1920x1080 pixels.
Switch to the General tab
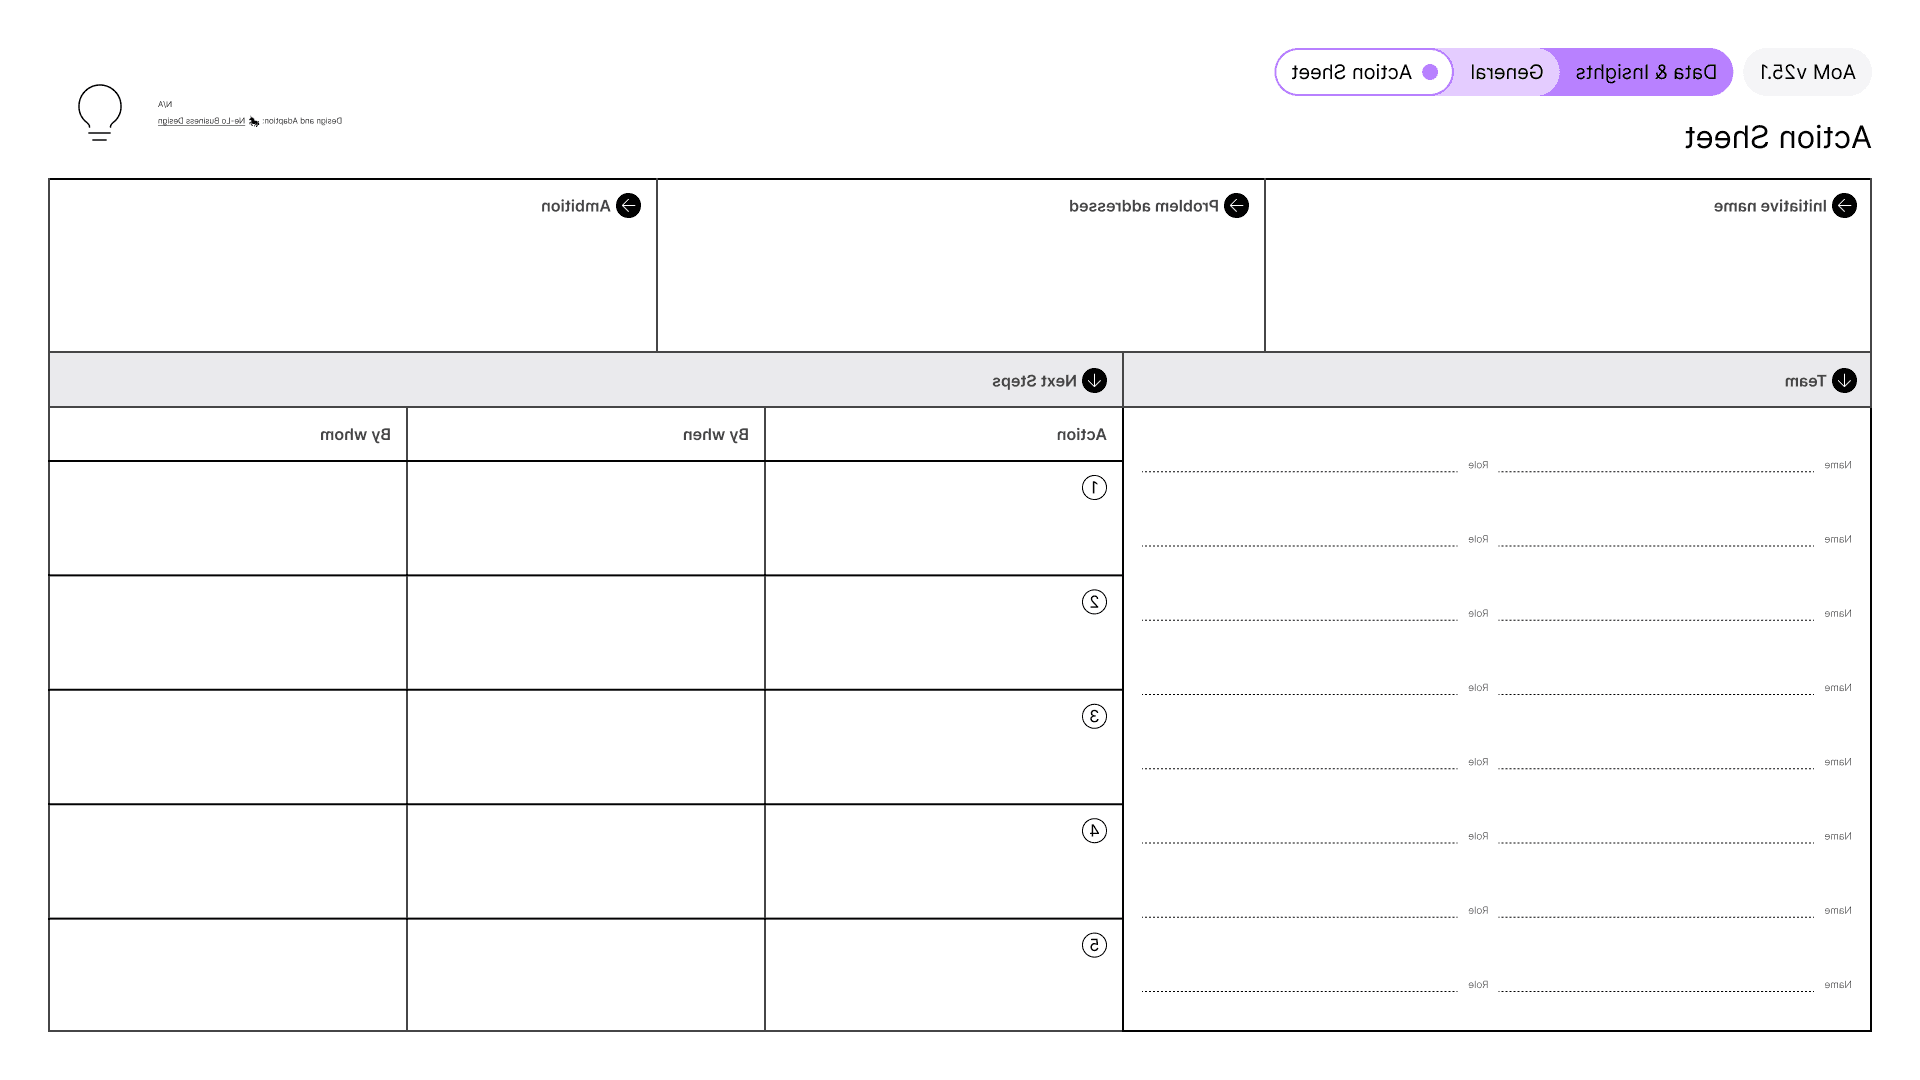[x=1506, y=72]
